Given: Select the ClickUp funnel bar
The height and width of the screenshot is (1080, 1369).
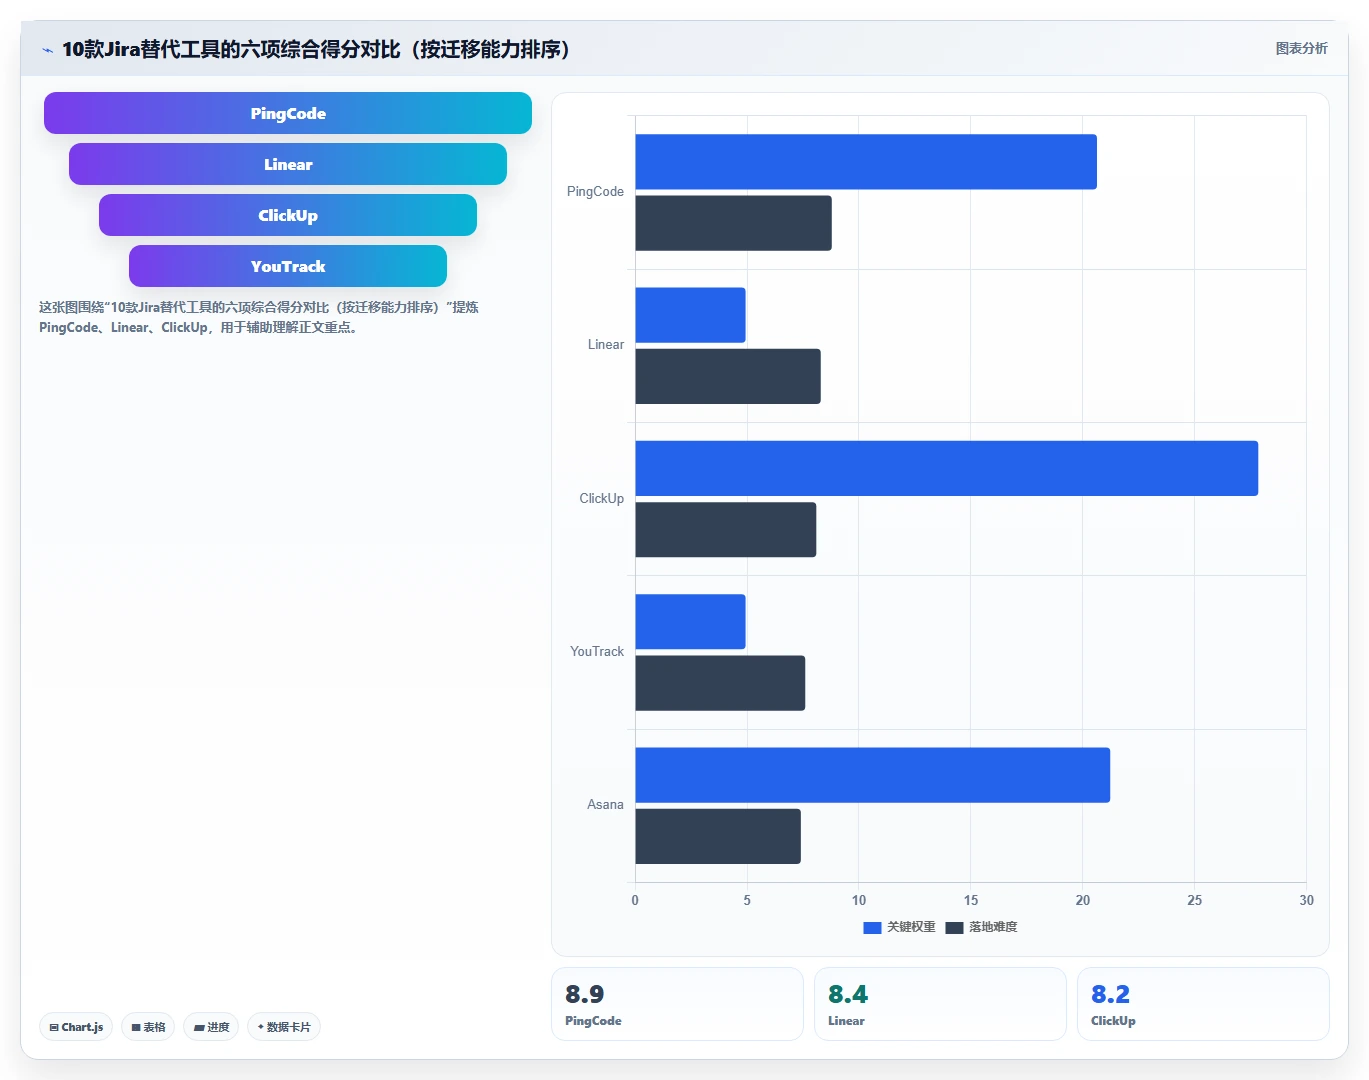Looking at the screenshot, I should pyautogui.click(x=288, y=215).
